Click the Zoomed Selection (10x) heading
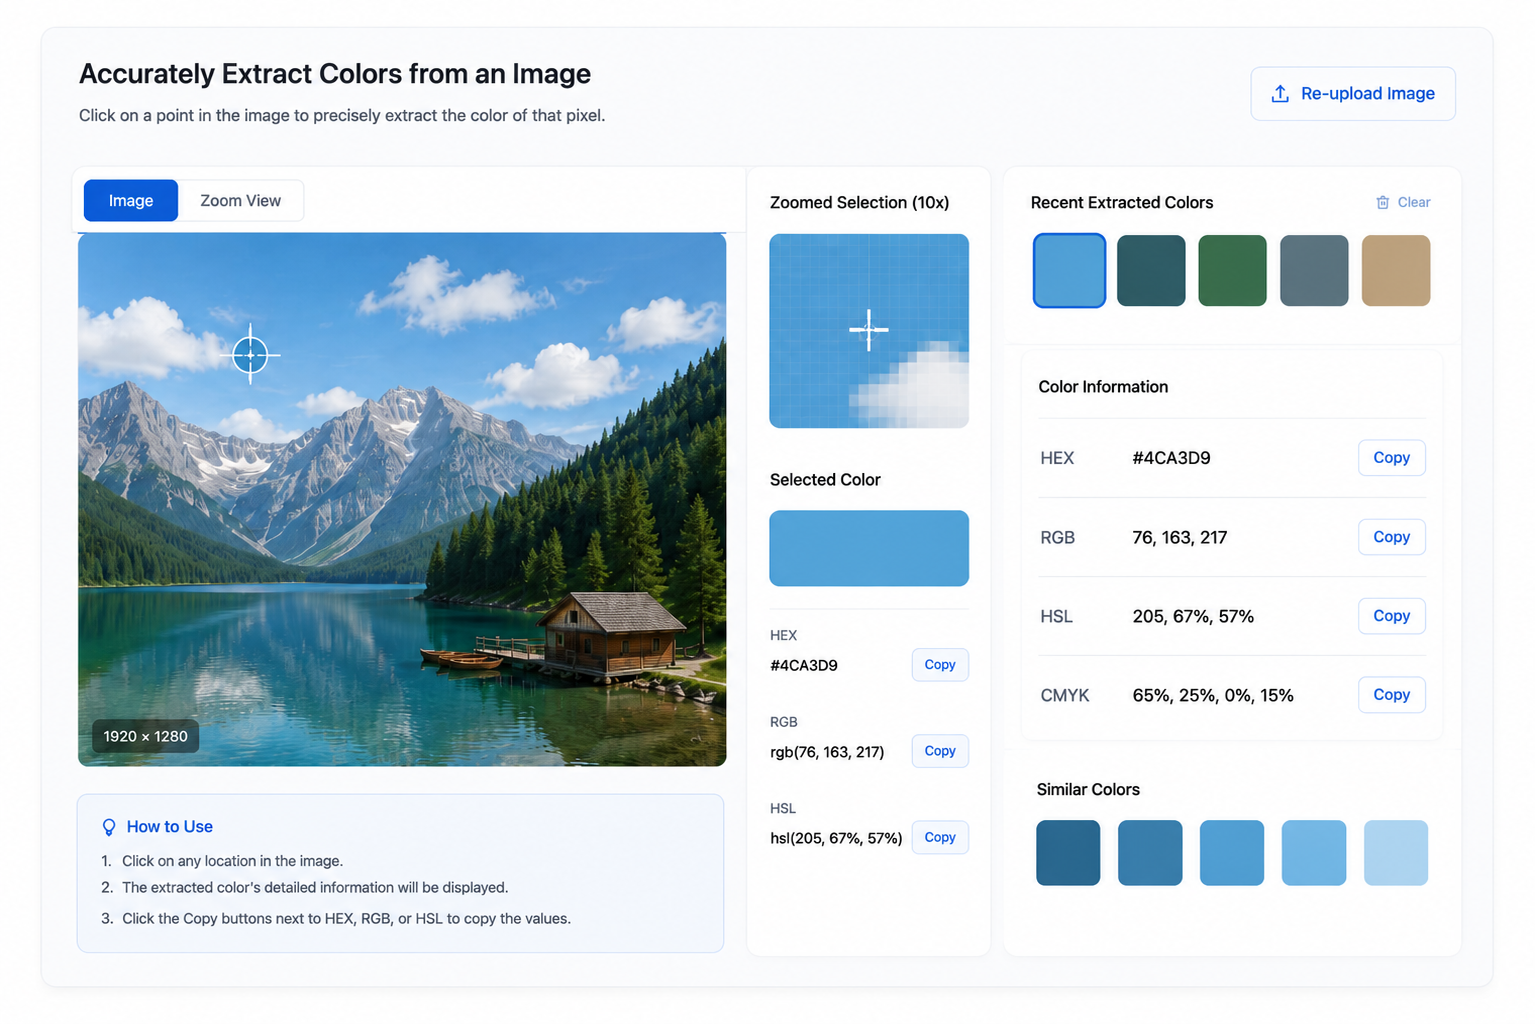This screenshot has width=1535, height=1024. [x=859, y=202]
